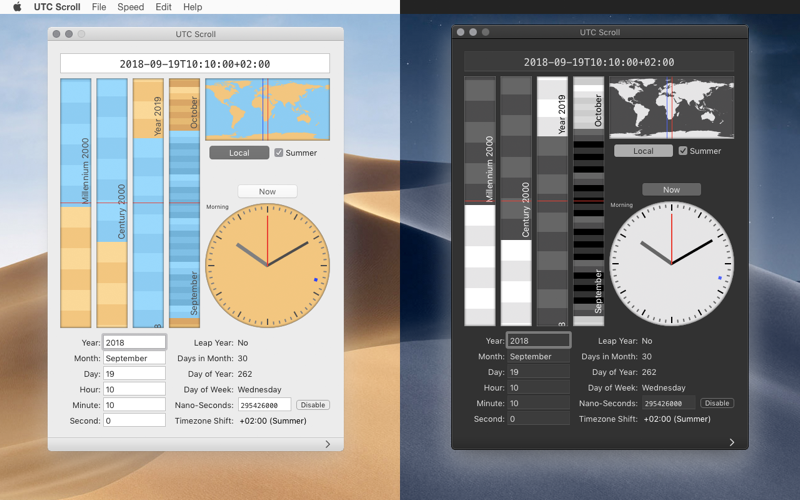This screenshot has height=500, width=800.
Task: Click the Day field in dark window
Action: pyautogui.click(x=538, y=372)
